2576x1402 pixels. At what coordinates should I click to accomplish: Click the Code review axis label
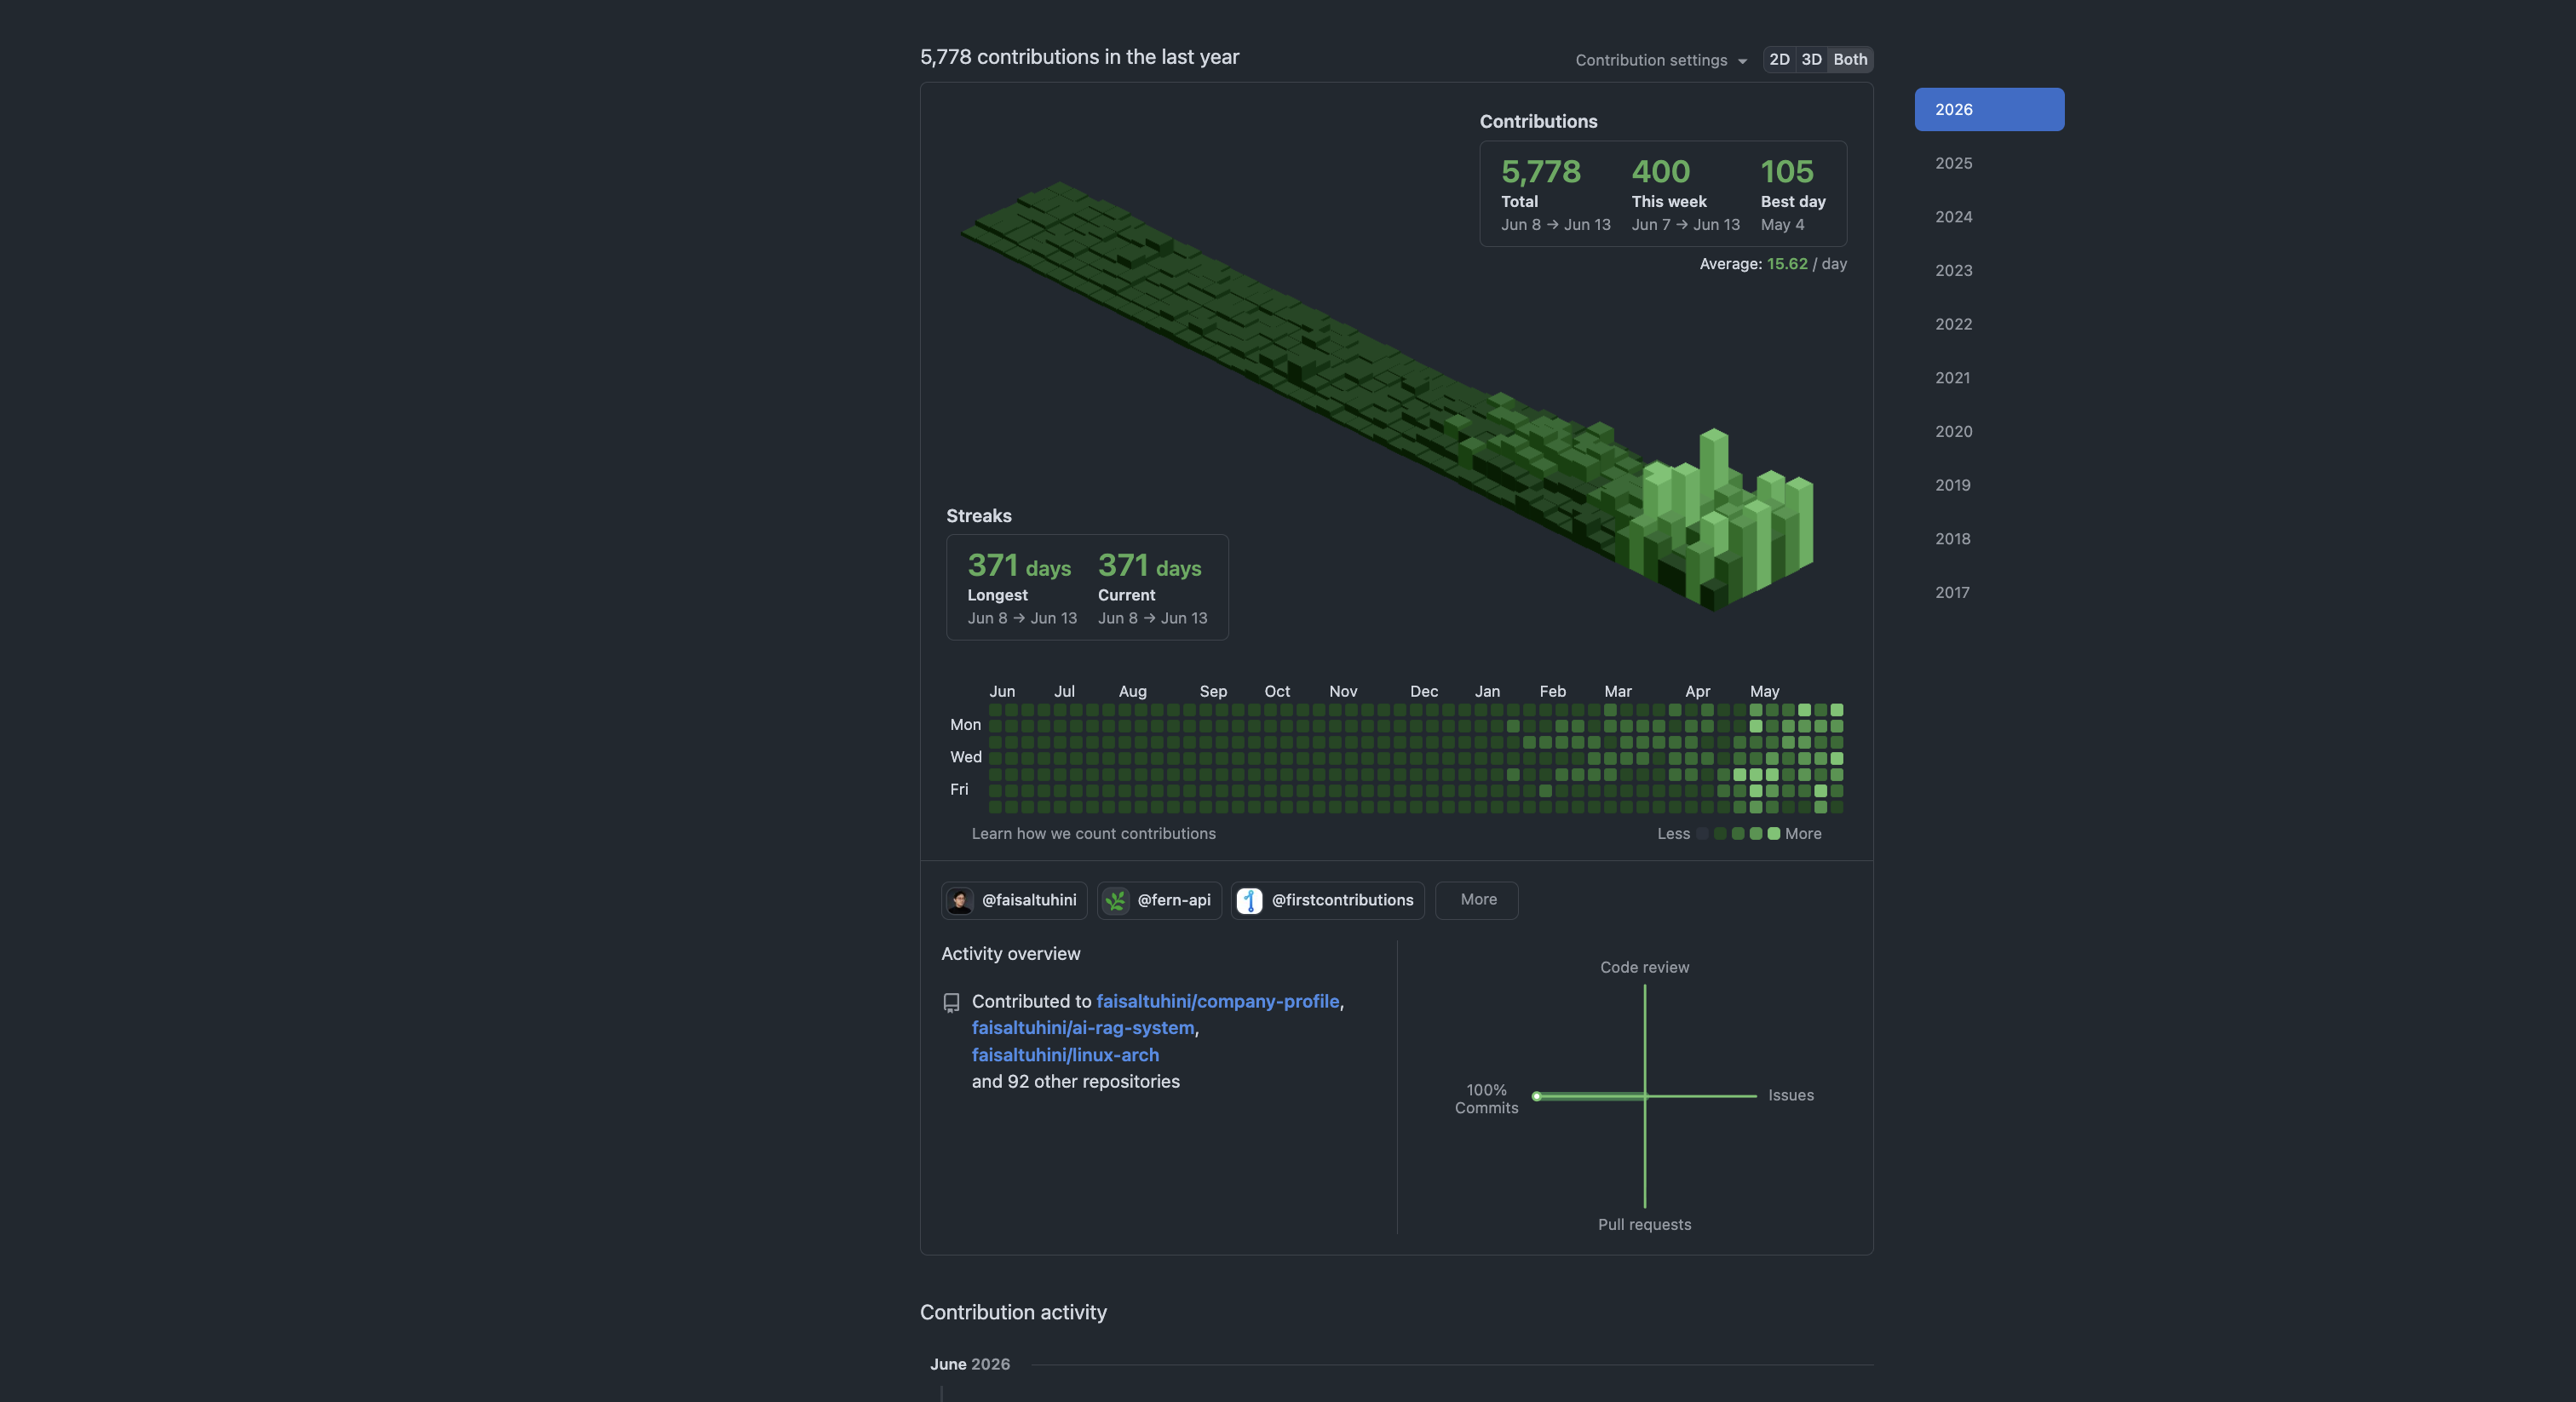1644,967
